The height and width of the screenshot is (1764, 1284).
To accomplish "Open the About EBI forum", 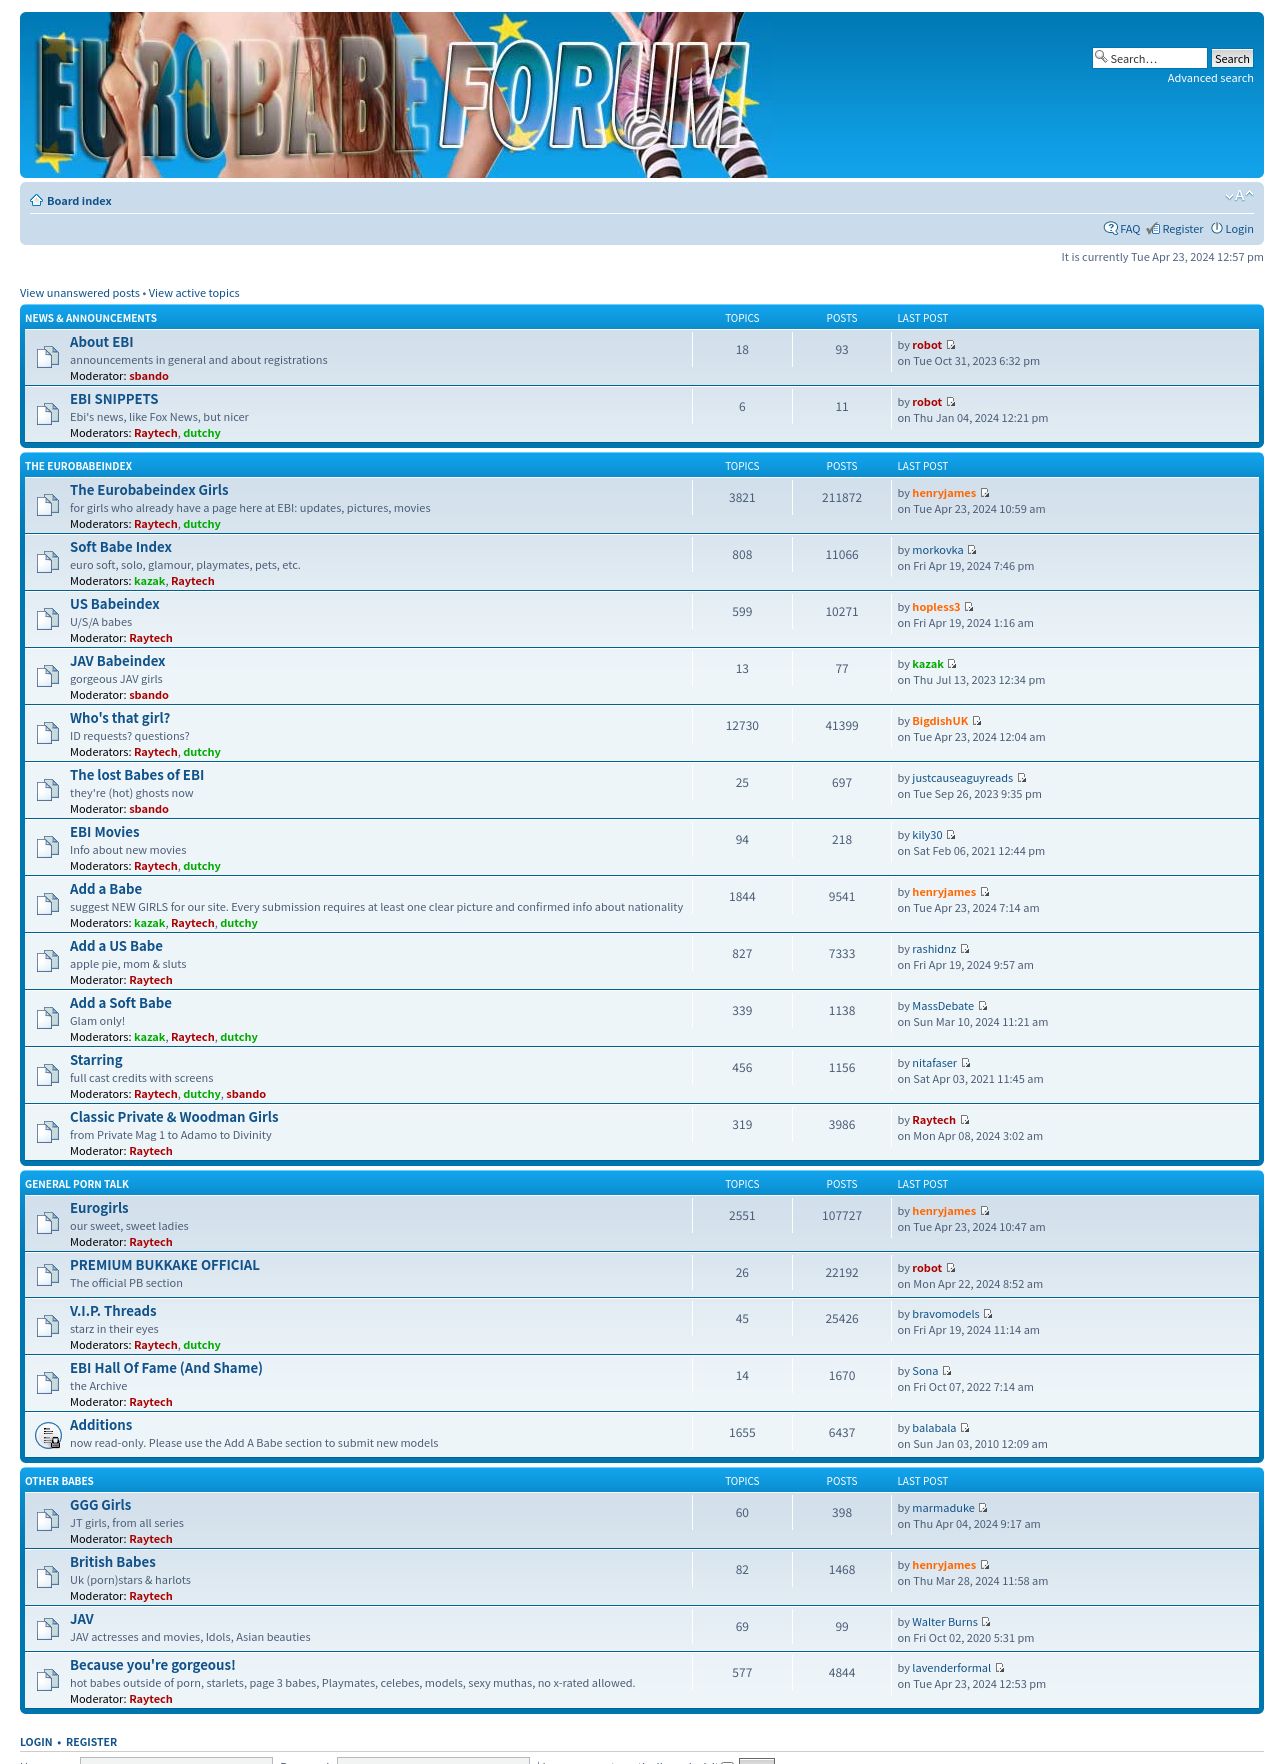I will point(101,342).
